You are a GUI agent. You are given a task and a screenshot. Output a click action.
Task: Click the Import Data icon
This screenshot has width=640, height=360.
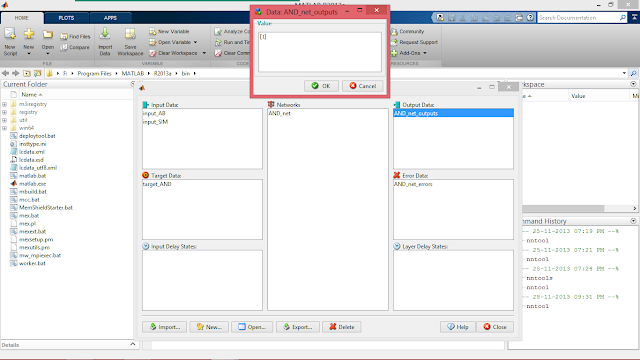pos(105,34)
